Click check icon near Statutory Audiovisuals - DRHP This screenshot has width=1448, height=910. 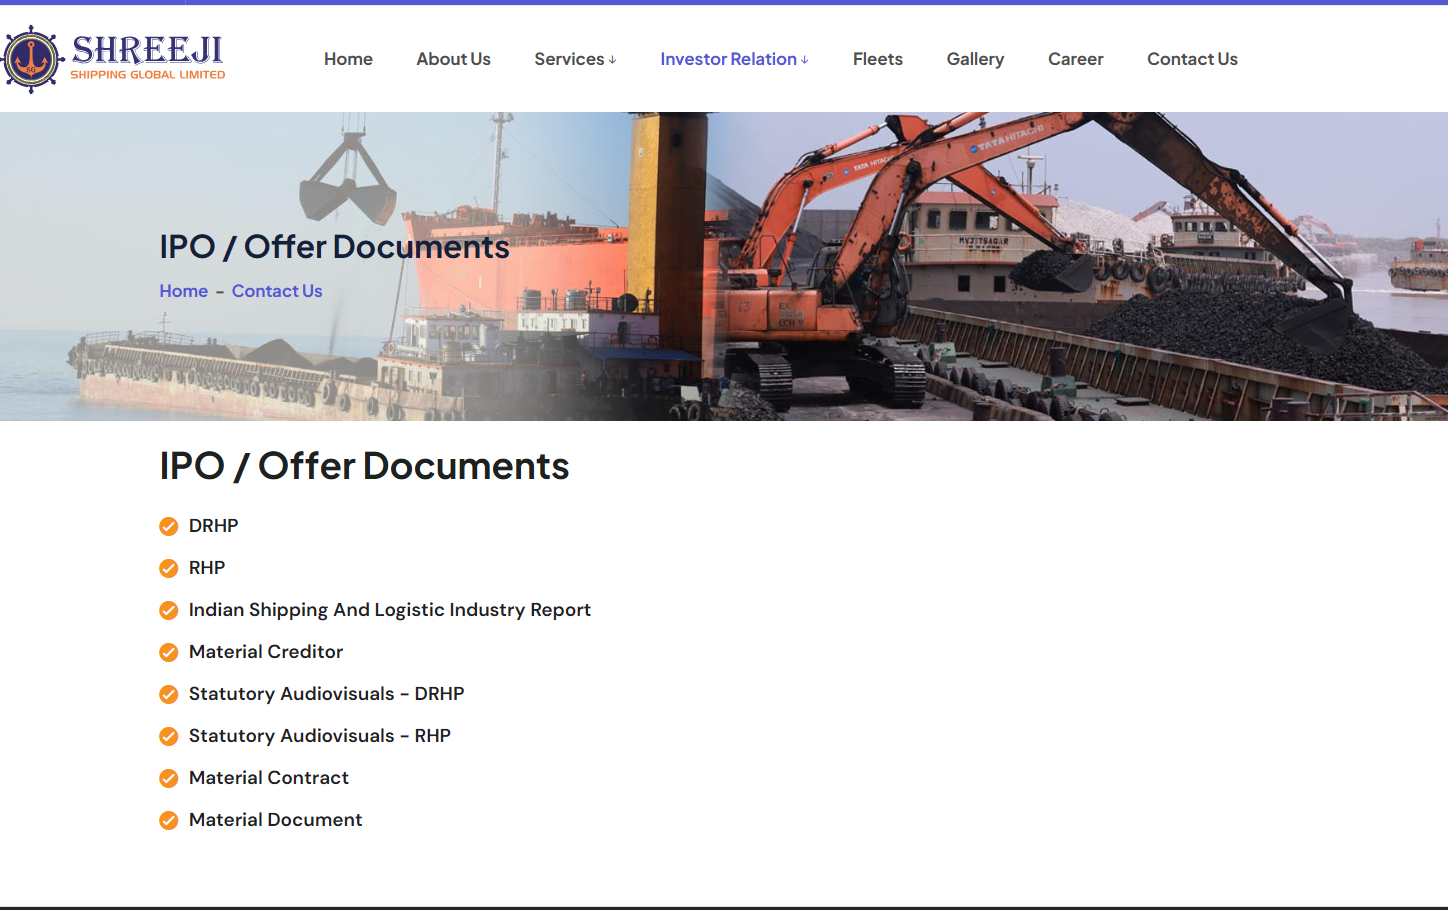tap(168, 694)
